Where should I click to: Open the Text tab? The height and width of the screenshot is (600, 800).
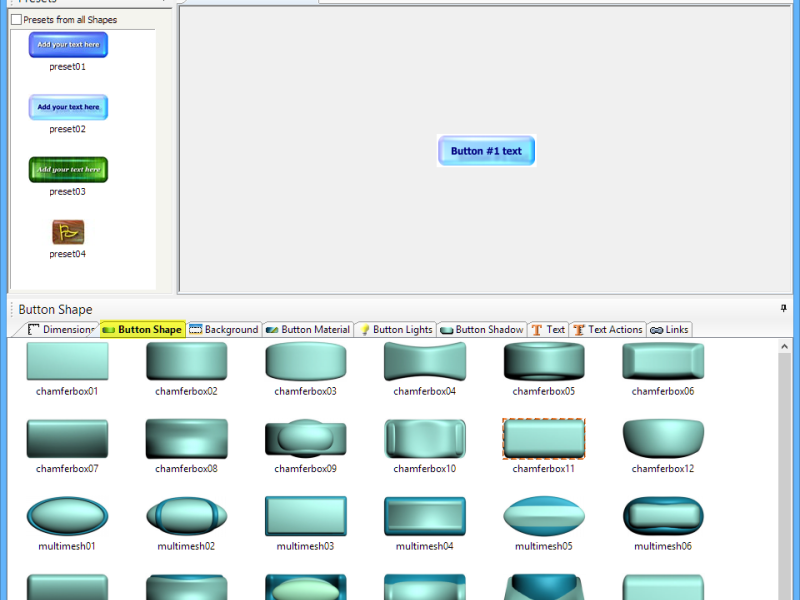(548, 330)
